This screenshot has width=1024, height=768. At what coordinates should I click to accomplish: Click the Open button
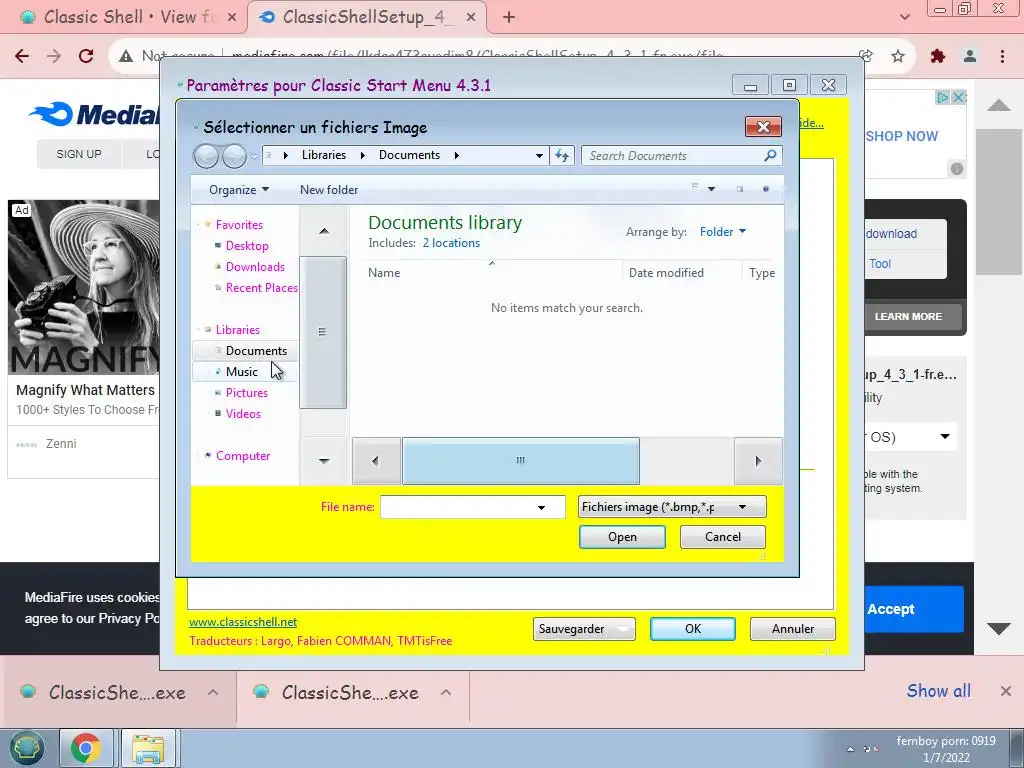(622, 537)
